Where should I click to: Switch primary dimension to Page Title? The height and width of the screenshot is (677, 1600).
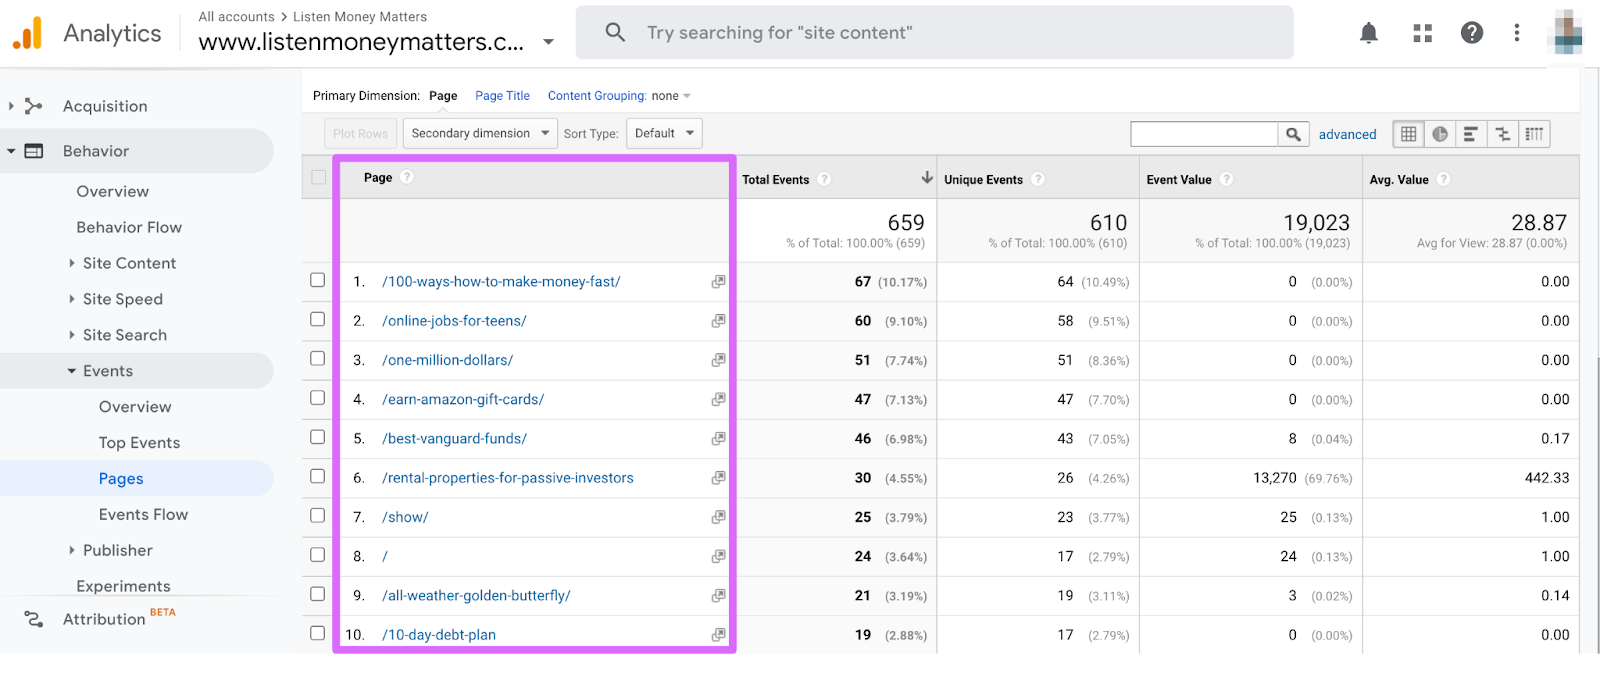[502, 96]
